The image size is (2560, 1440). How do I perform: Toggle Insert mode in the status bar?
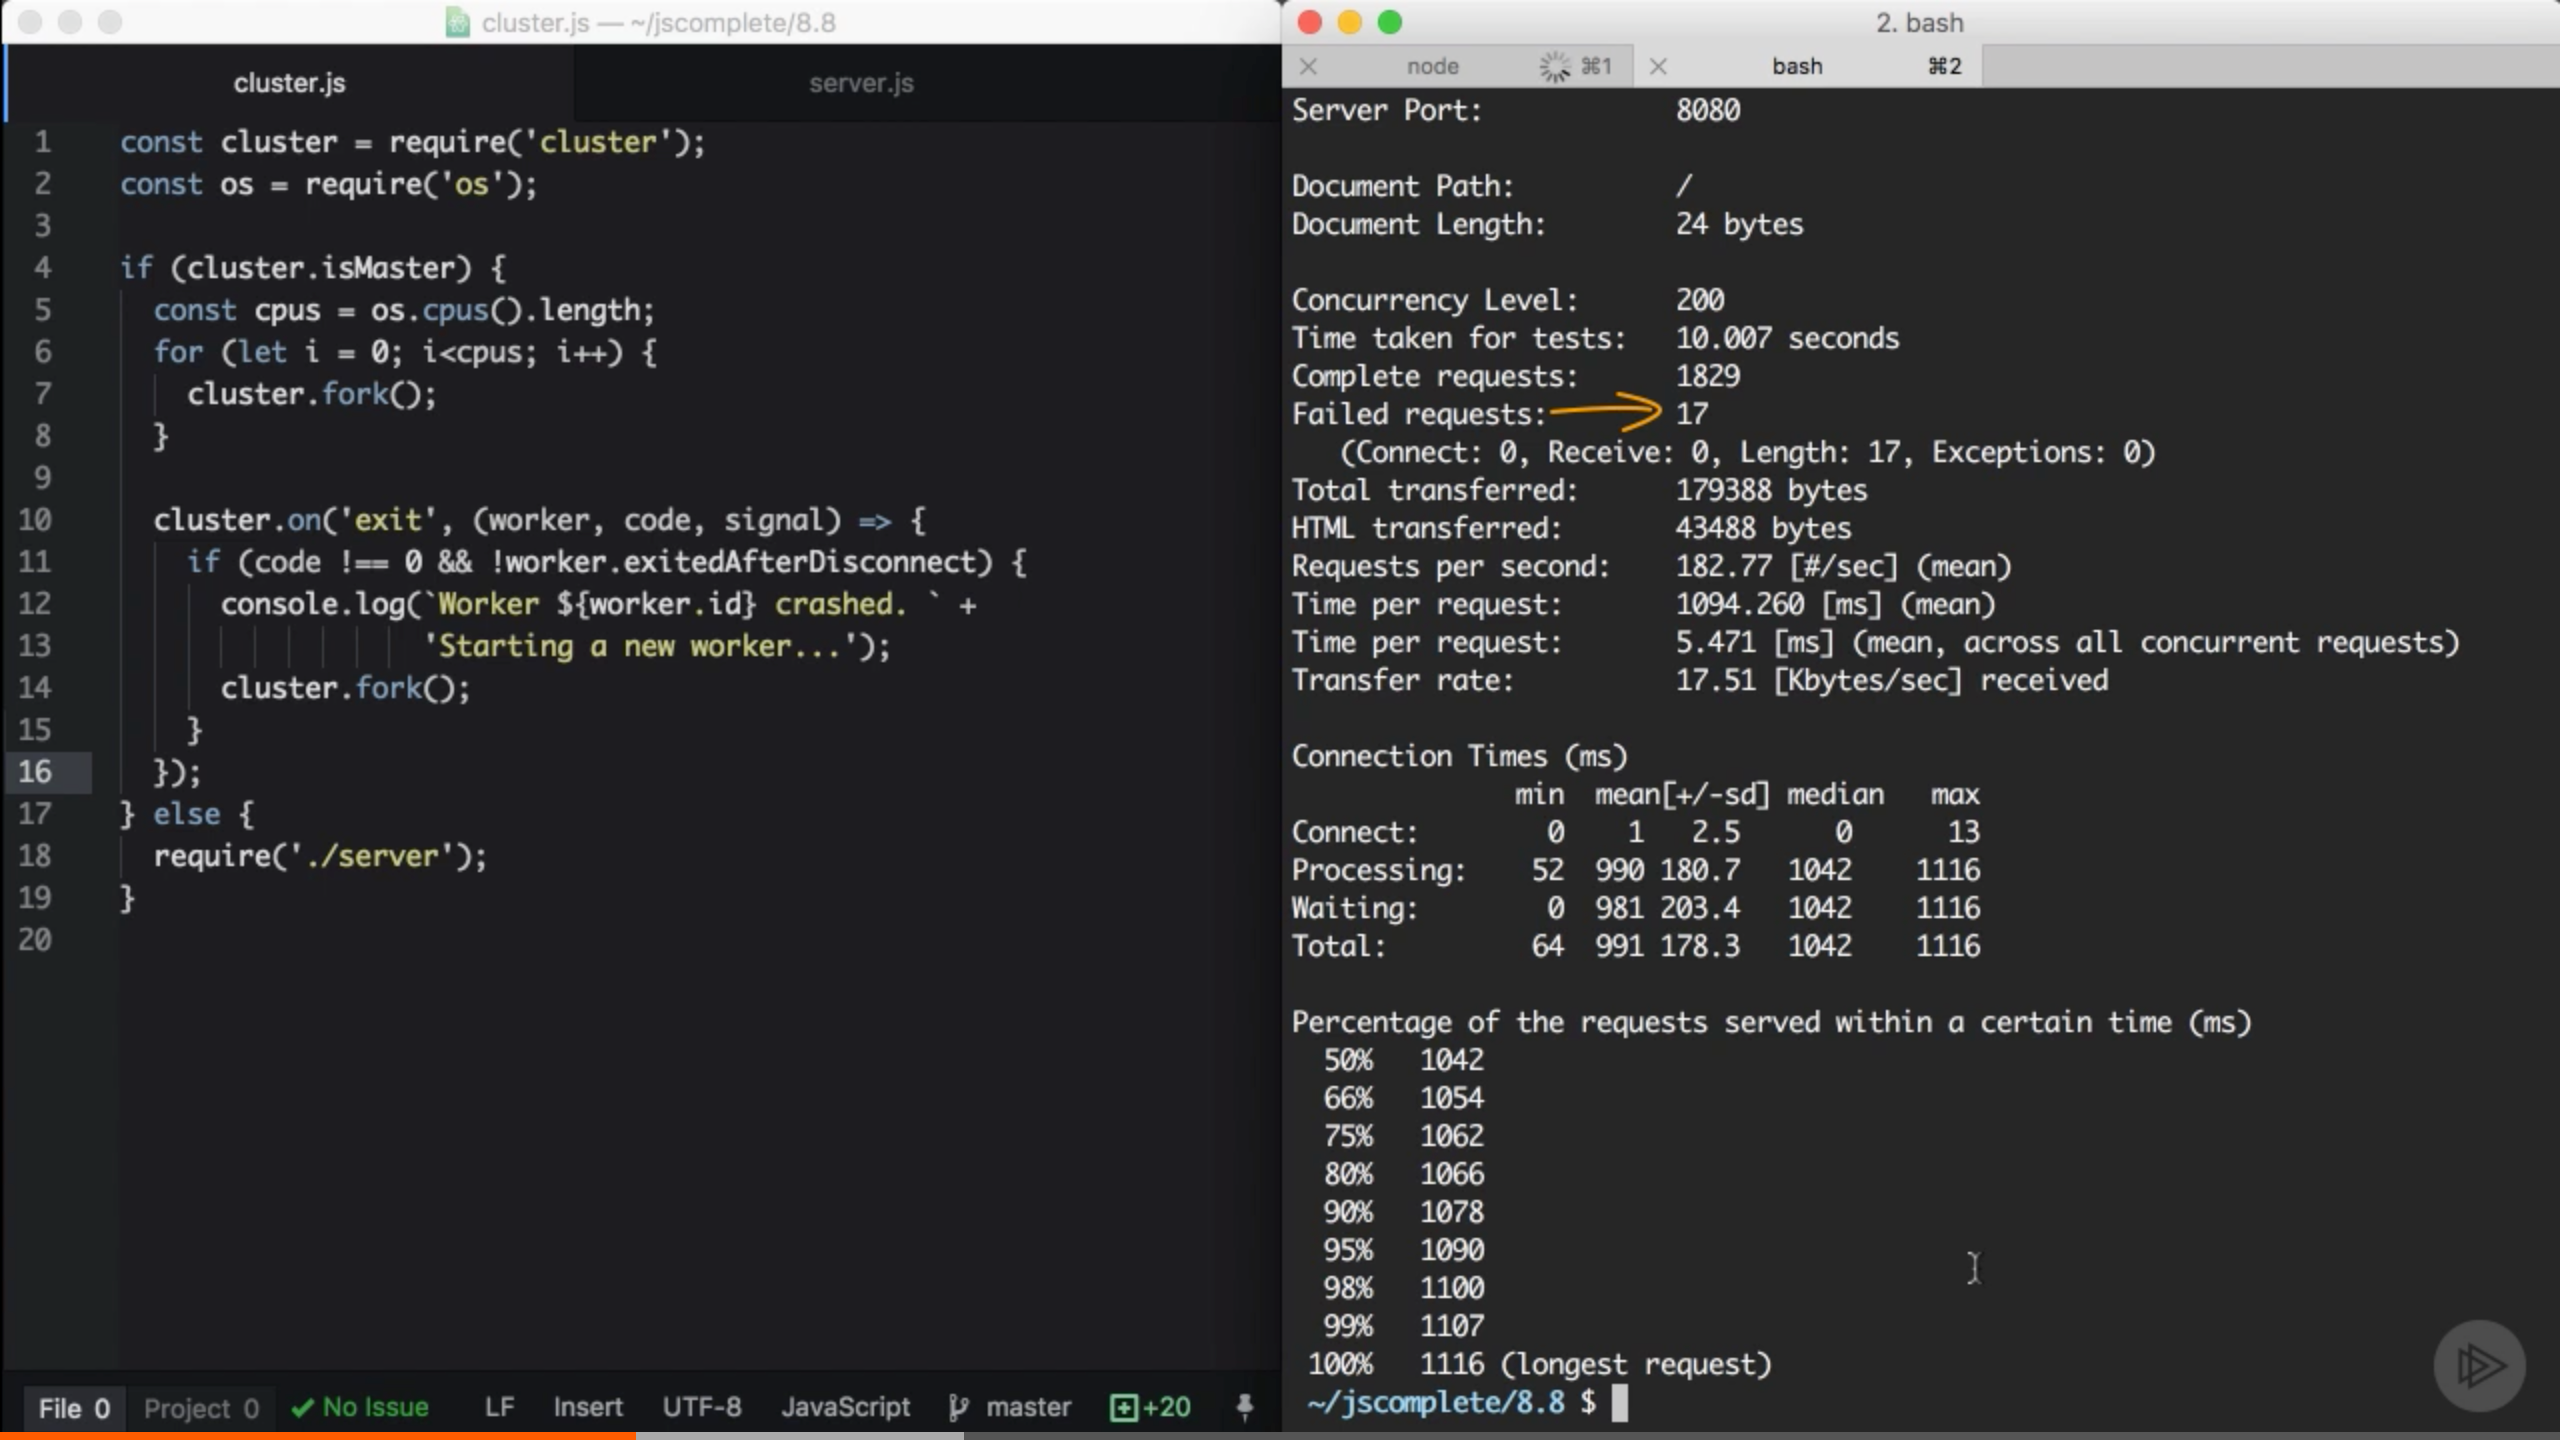tap(588, 1406)
